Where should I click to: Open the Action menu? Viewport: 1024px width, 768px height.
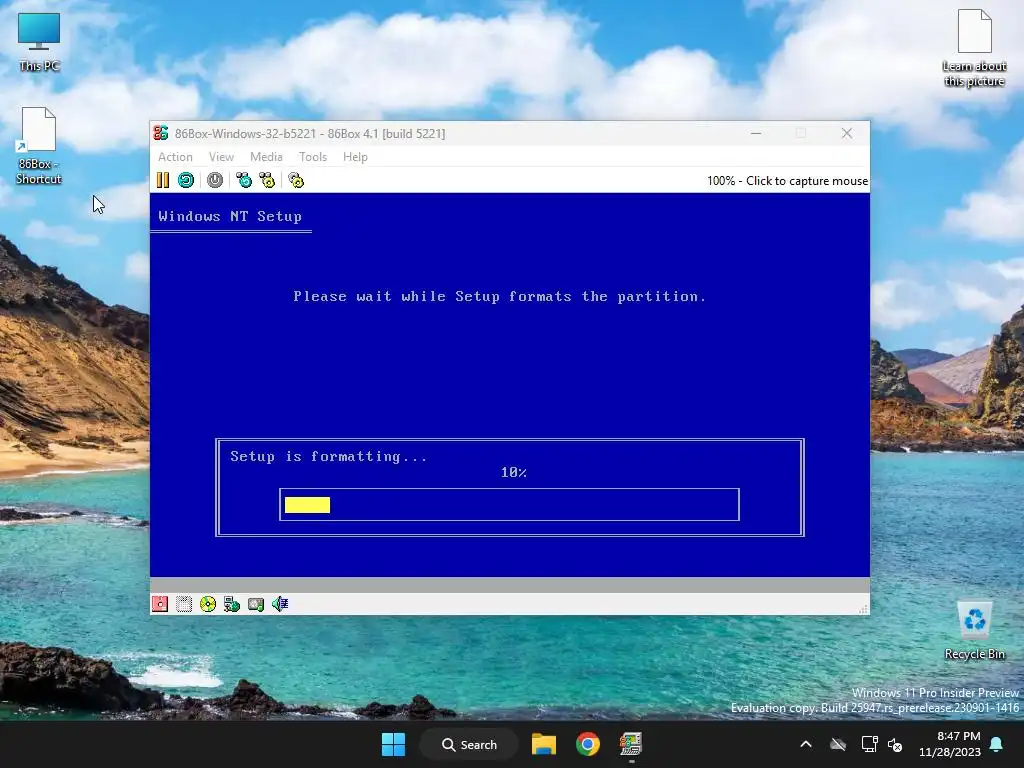point(175,157)
